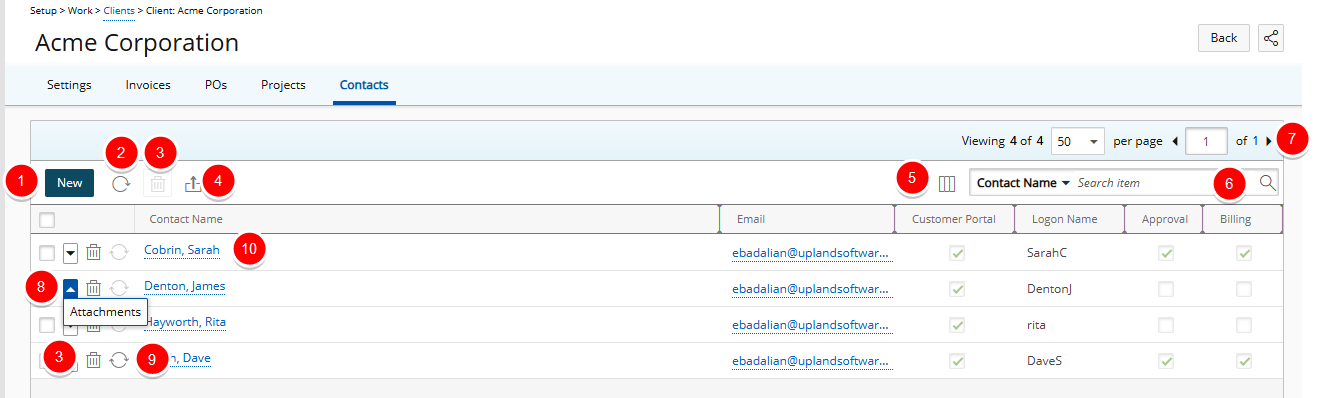Toggle Customer Portal checkbox for DaveS

click(957, 361)
